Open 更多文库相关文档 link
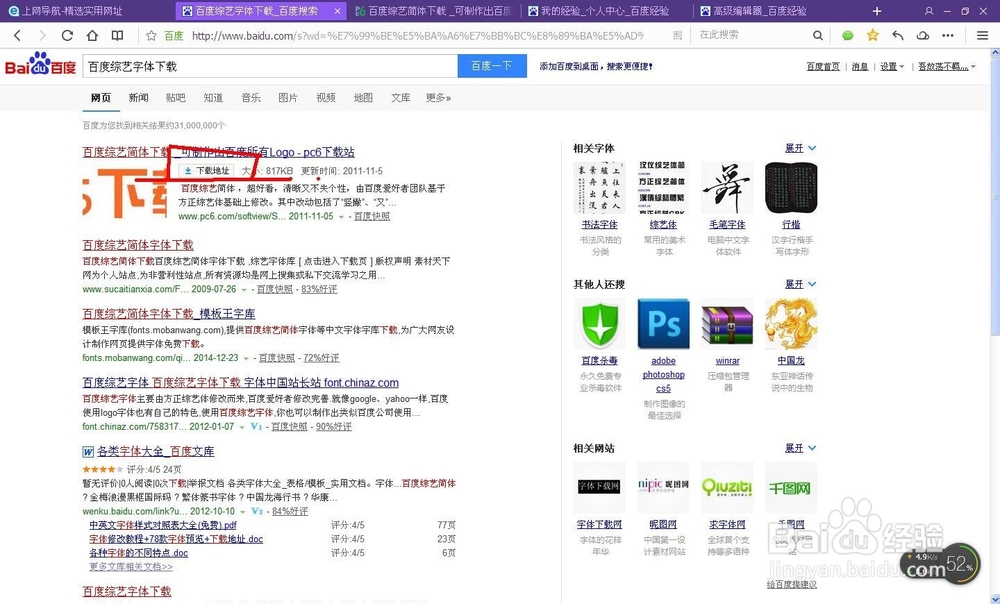The height and width of the screenshot is (604, 1000). click(131, 566)
